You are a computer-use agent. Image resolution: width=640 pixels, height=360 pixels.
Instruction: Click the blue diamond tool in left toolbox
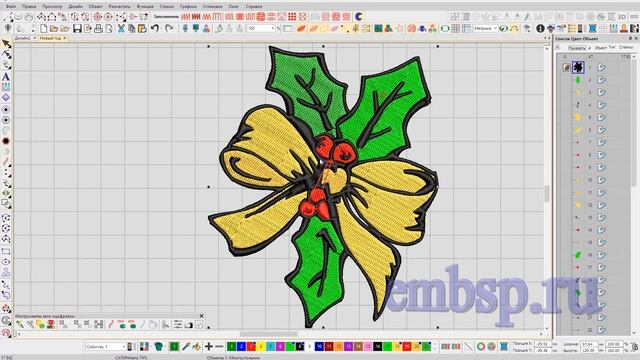pyautogui.click(x=6, y=97)
